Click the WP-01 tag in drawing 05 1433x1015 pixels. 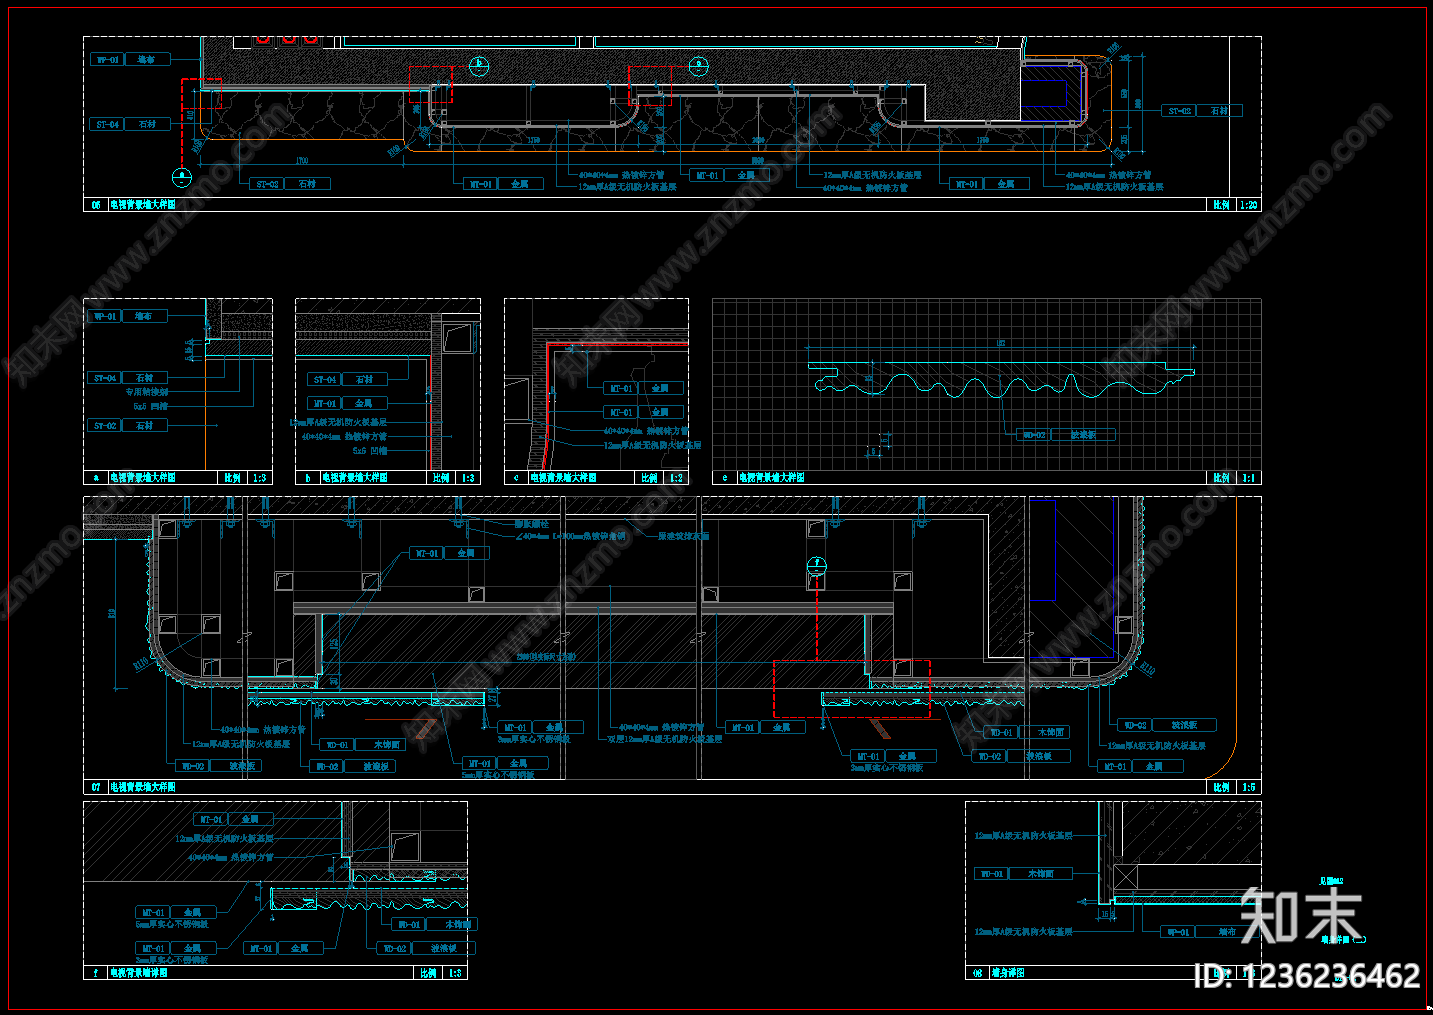point(107,60)
